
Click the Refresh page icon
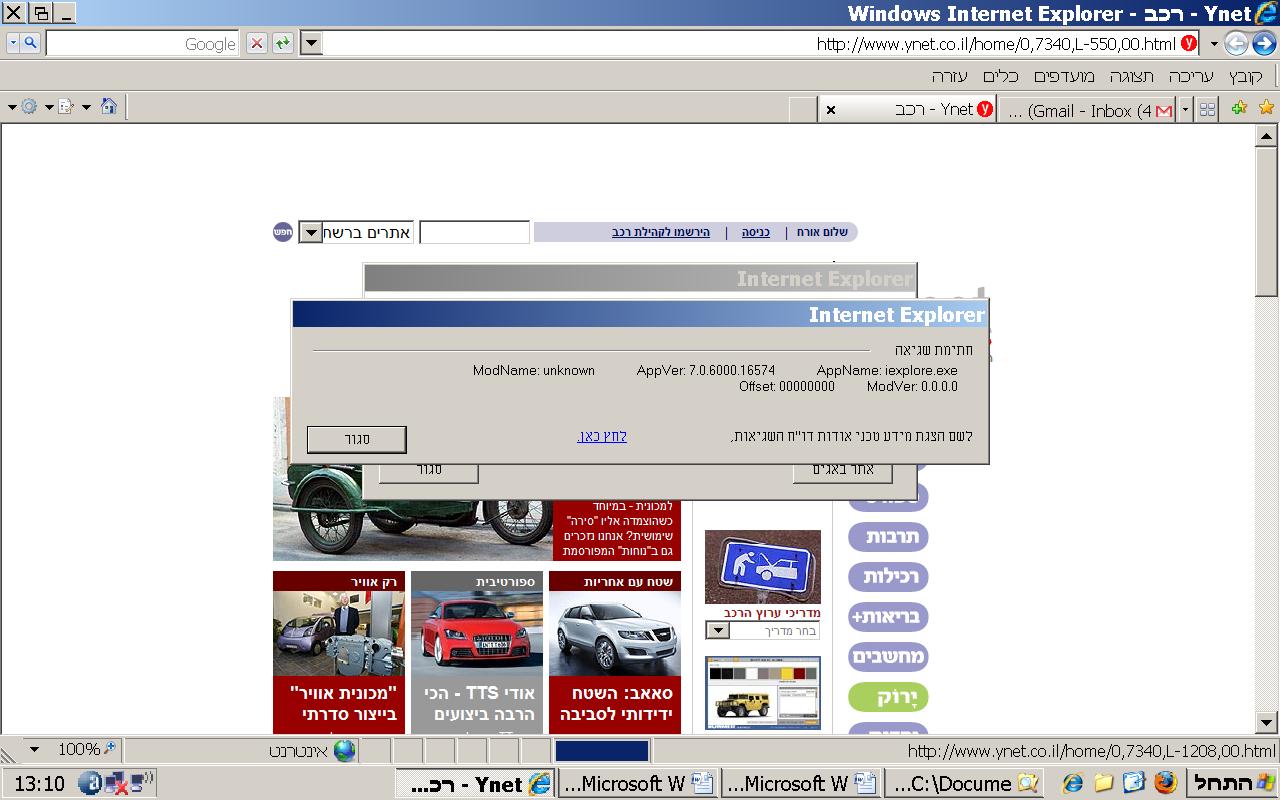pyautogui.click(x=283, y=43)
